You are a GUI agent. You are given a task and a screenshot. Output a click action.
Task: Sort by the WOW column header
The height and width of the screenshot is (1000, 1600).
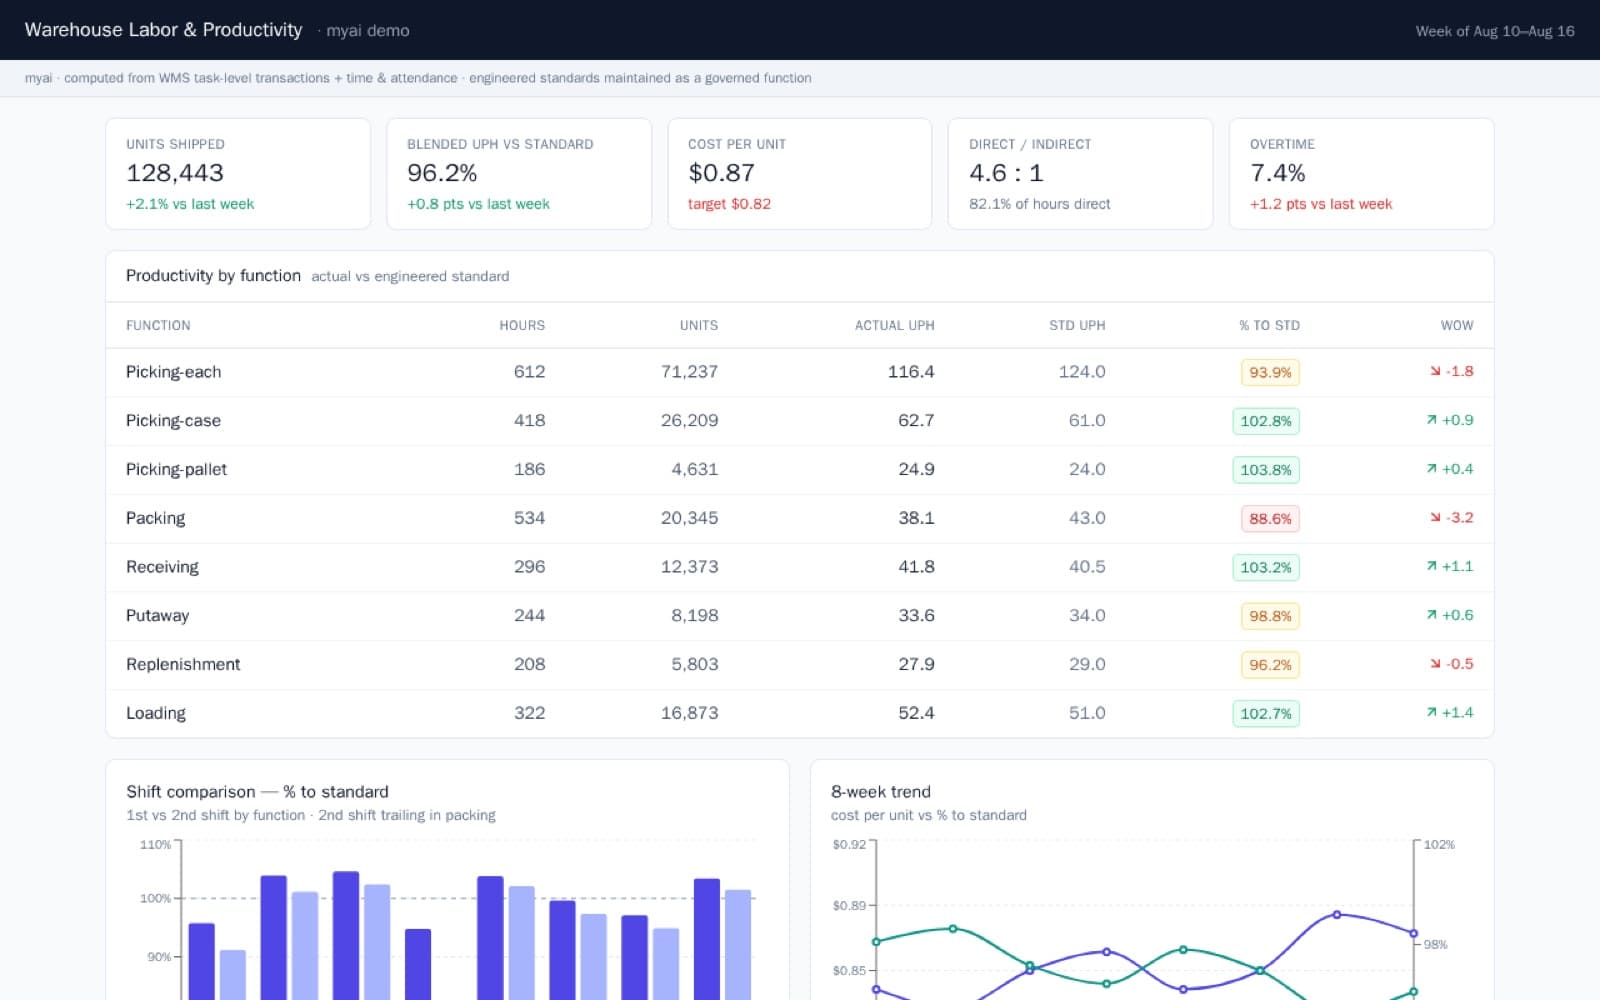pyautogui.click(x=1457, y=325)
